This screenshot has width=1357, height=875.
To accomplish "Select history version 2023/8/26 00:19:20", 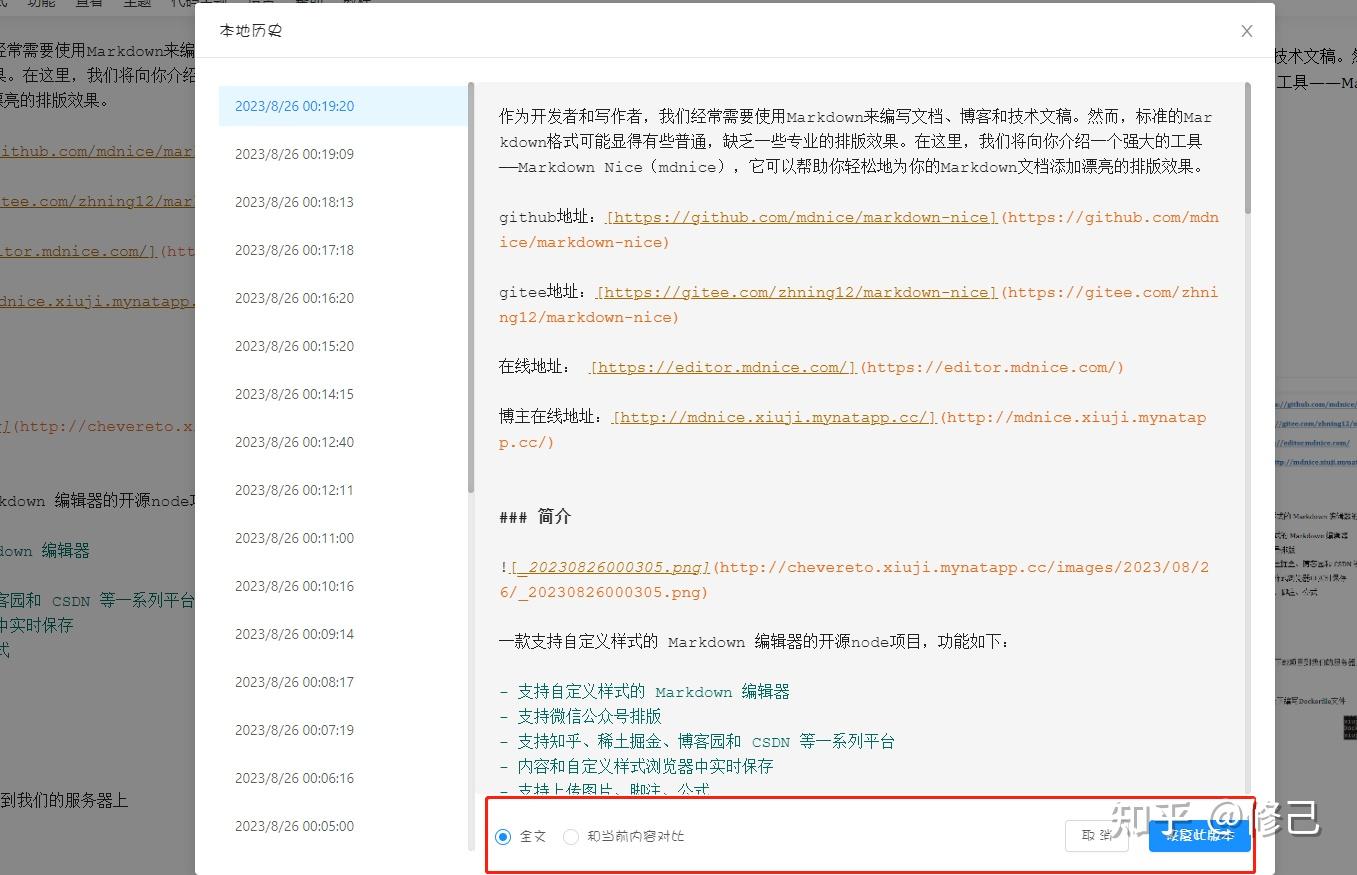I will pos(293,105).
